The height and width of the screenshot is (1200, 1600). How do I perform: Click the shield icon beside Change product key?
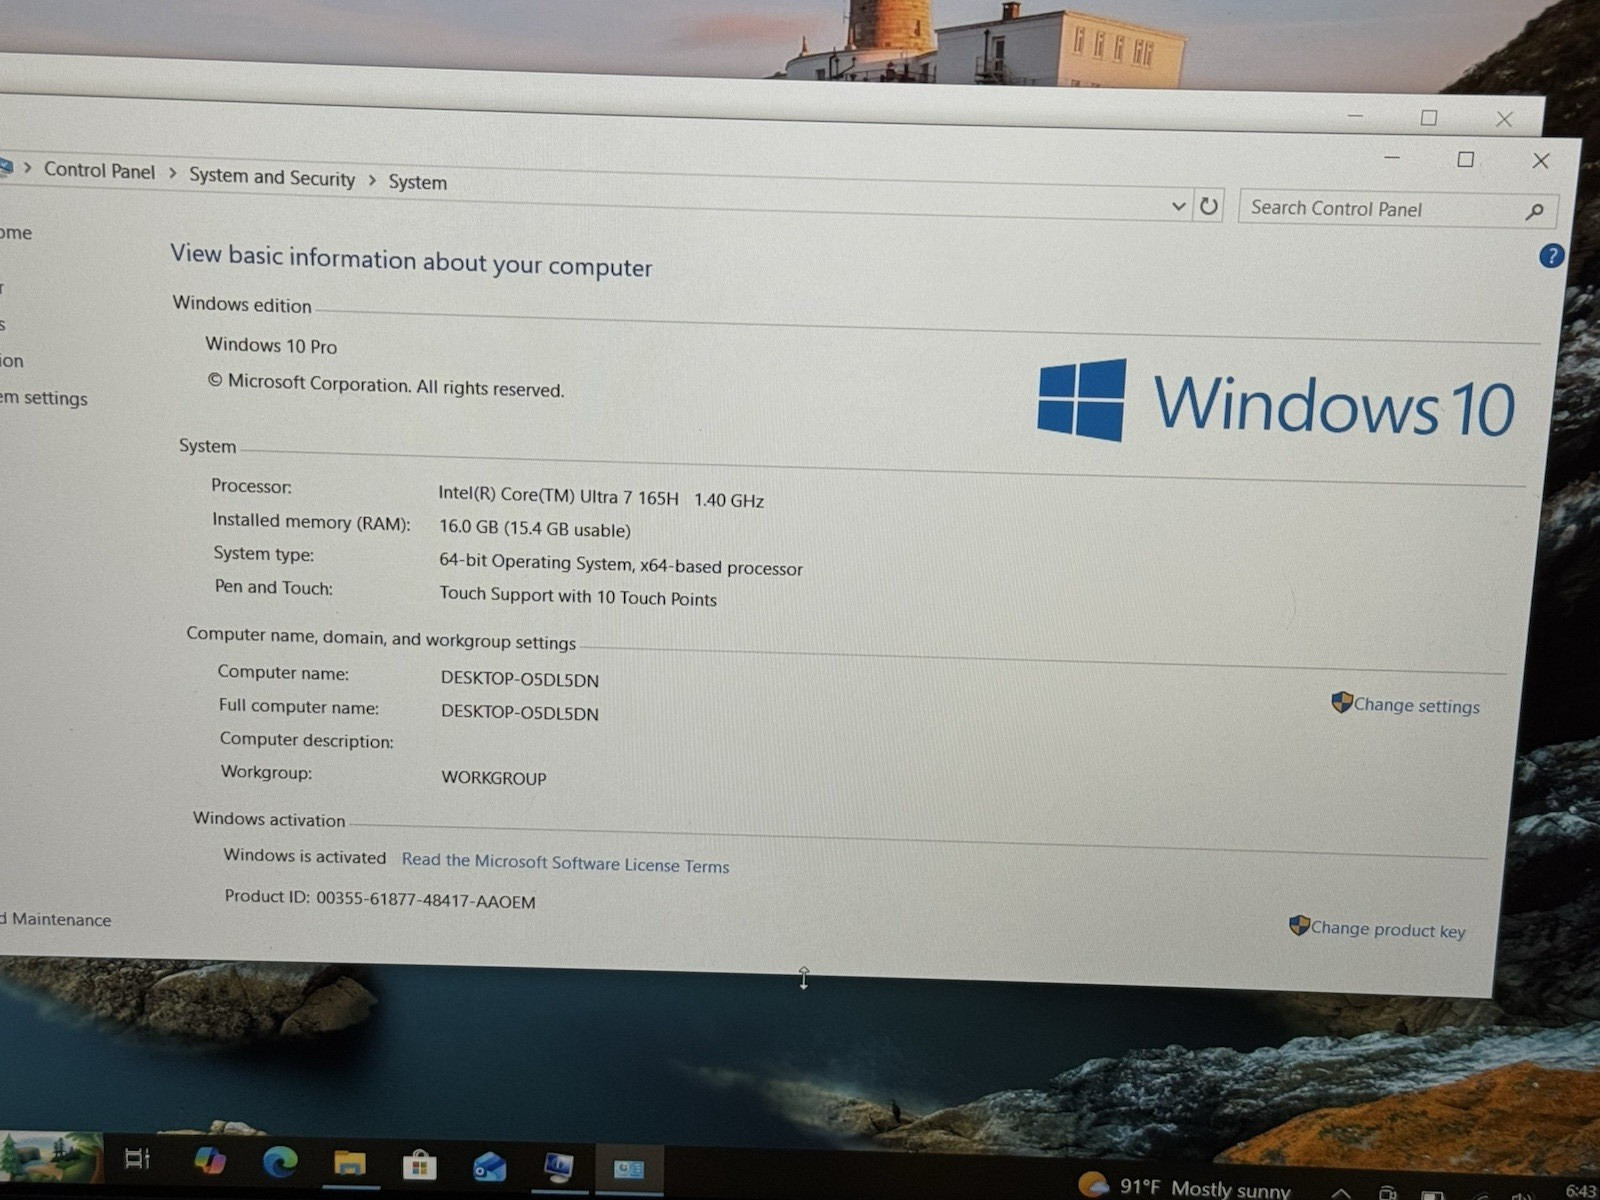point(1299,925)
